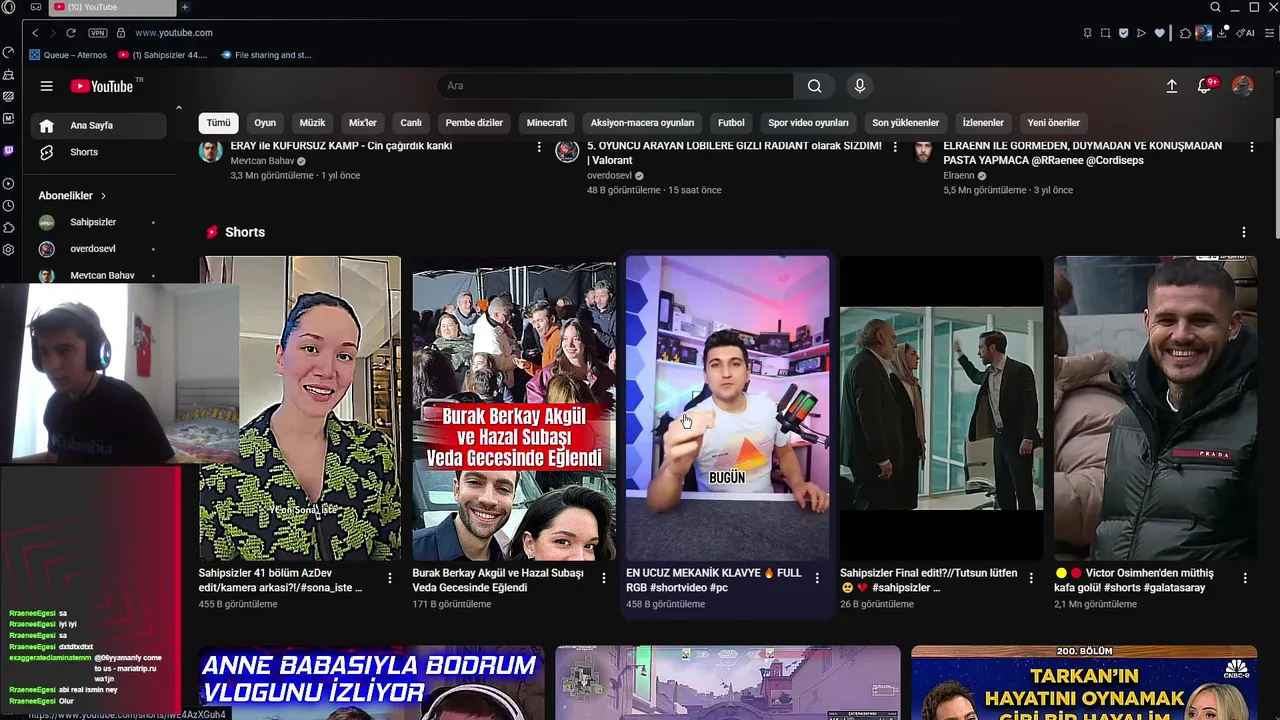Select the Canlı filter chip
The width and height of the screenshot is (1280, 720).
(411, 123)
